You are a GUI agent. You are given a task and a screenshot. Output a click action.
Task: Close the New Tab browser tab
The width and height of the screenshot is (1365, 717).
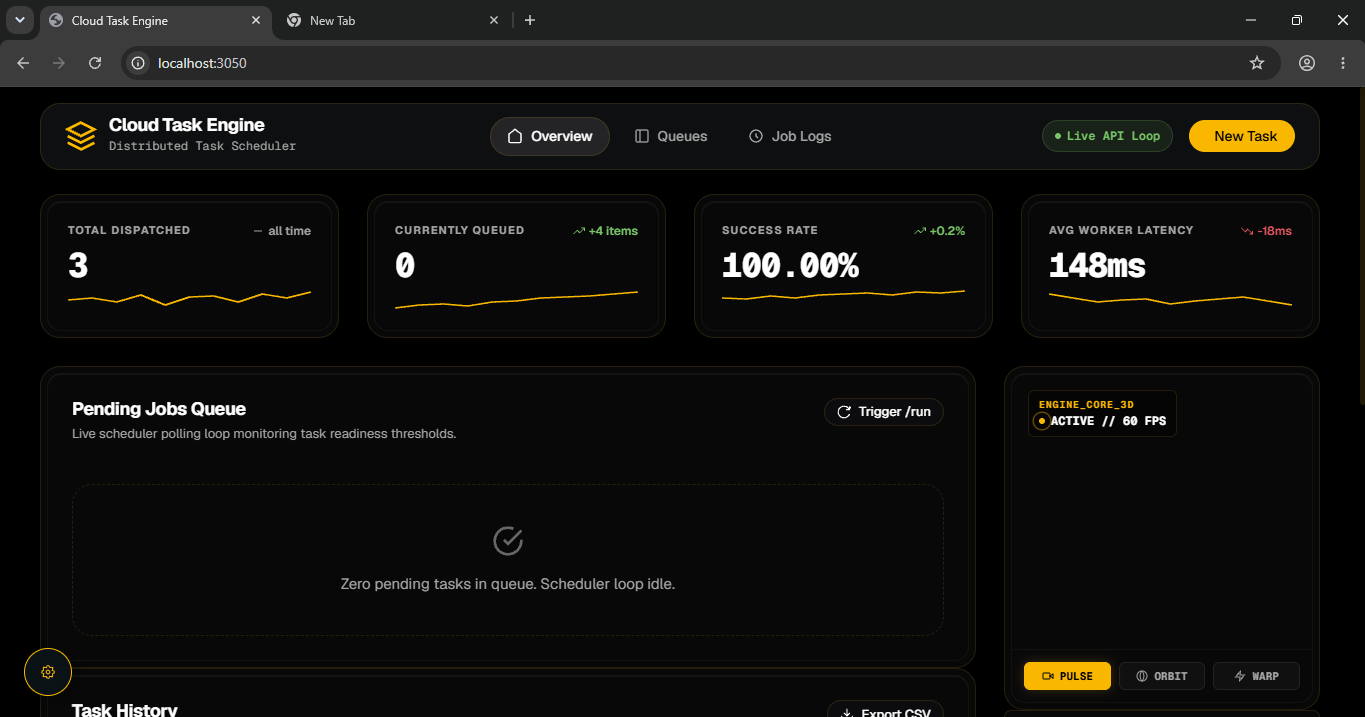[x=494, y=20]
